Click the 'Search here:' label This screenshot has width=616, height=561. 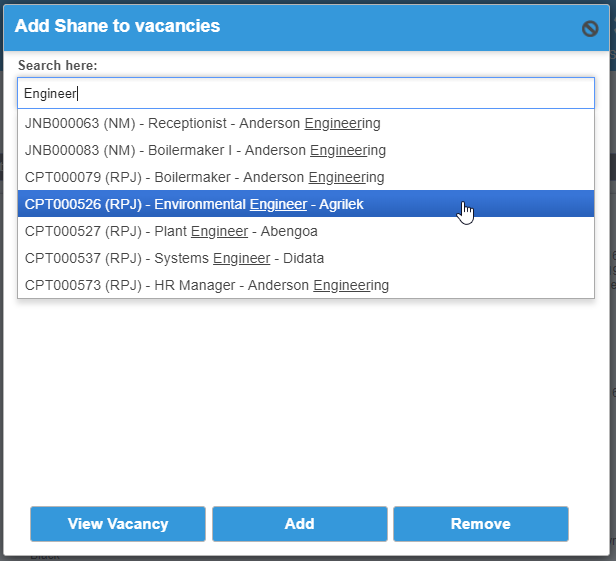(57, 65)
